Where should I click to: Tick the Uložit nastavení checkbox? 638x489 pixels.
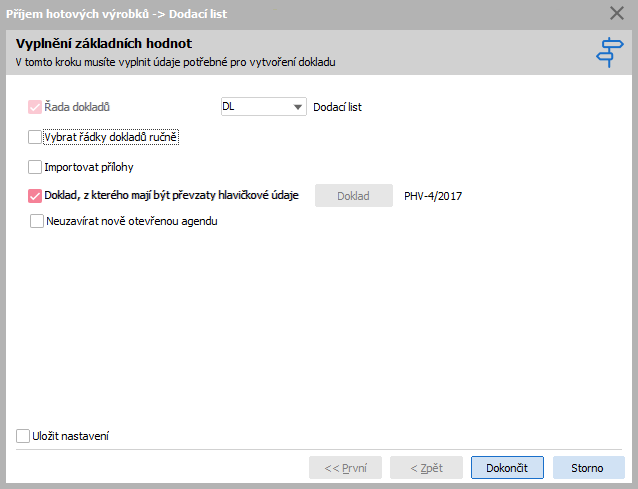(x=23, y=436)
